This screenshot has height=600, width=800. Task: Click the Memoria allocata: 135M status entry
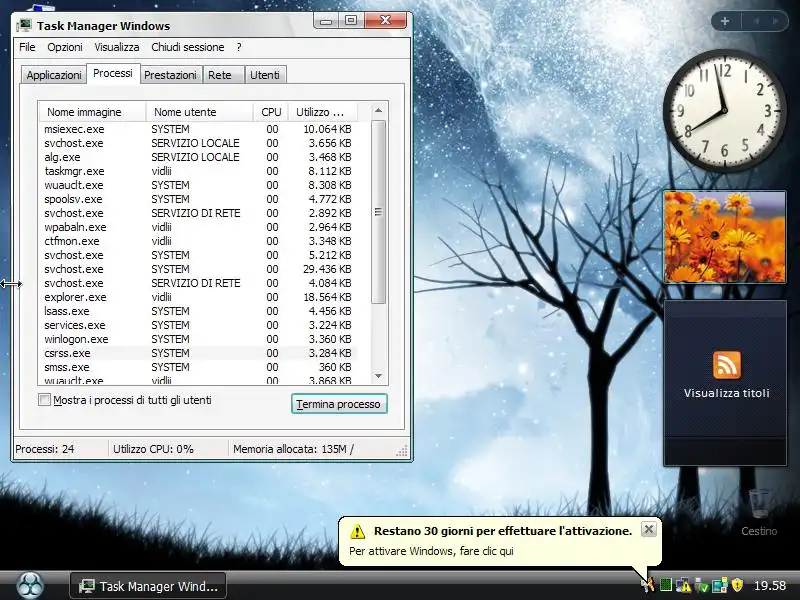click(311, 449)
